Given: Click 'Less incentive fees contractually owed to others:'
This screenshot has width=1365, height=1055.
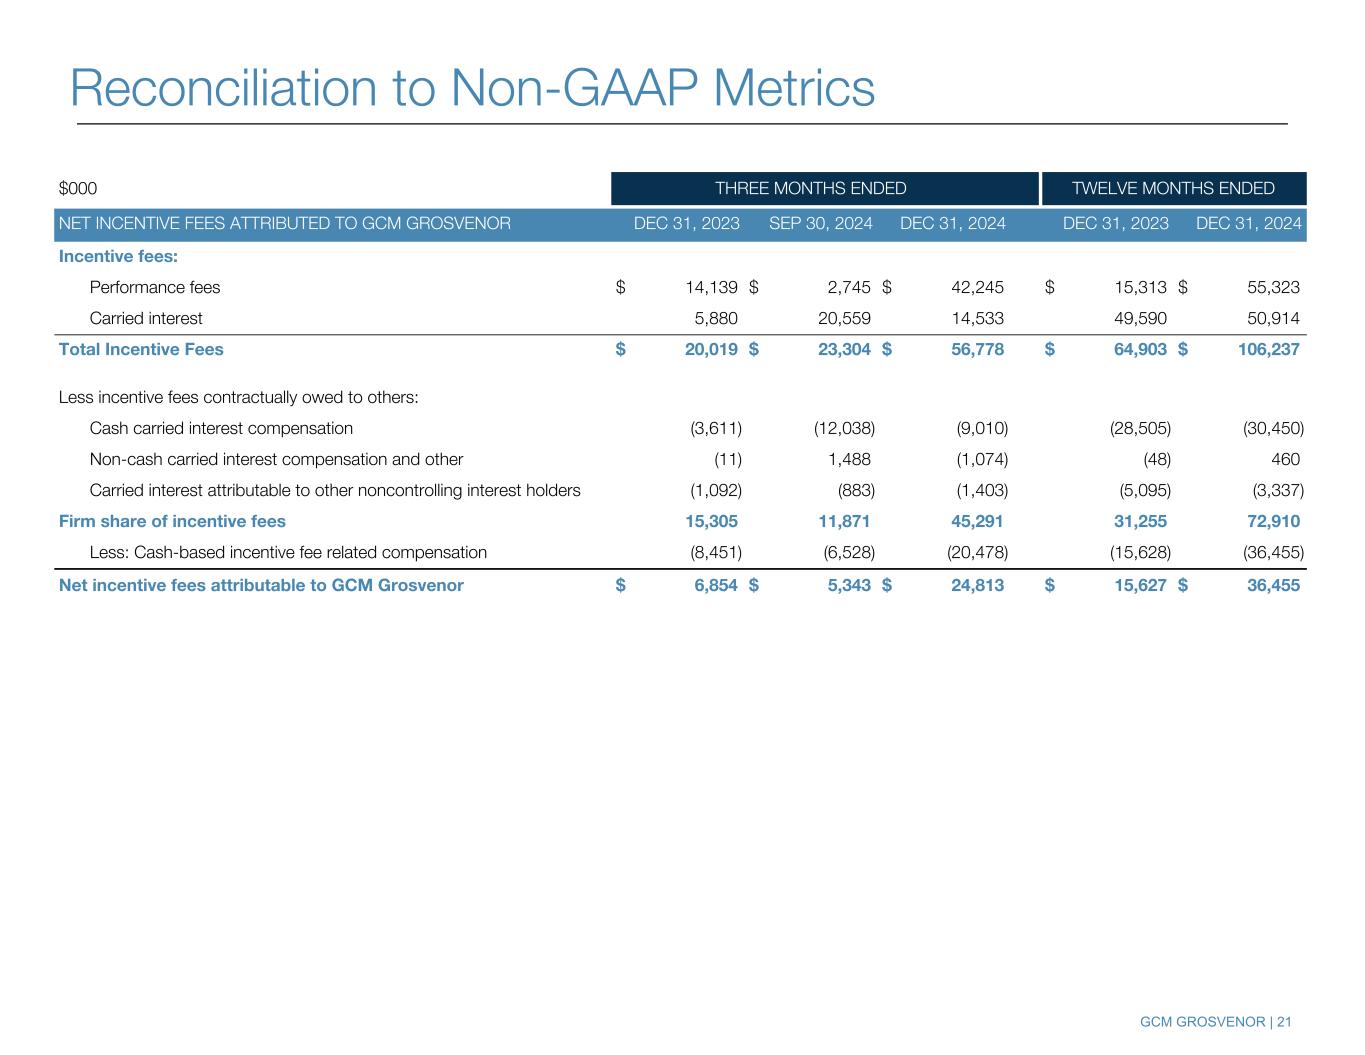Looking at the screenshot, I should 238,397.
